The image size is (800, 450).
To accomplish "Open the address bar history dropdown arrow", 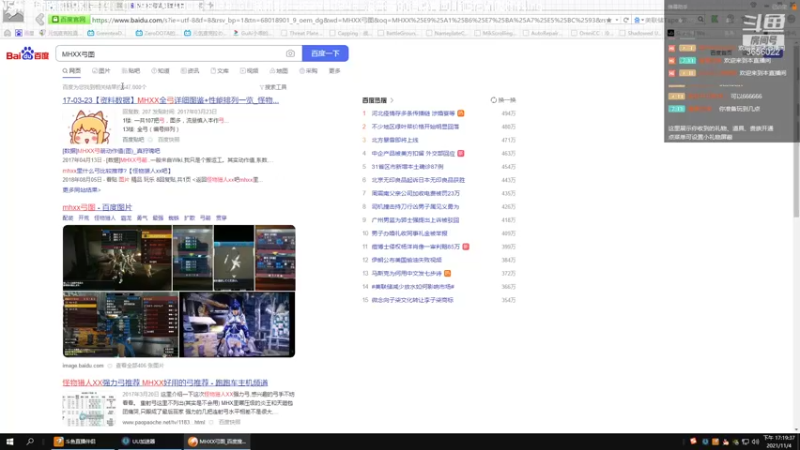I will (x=617, y=20).
